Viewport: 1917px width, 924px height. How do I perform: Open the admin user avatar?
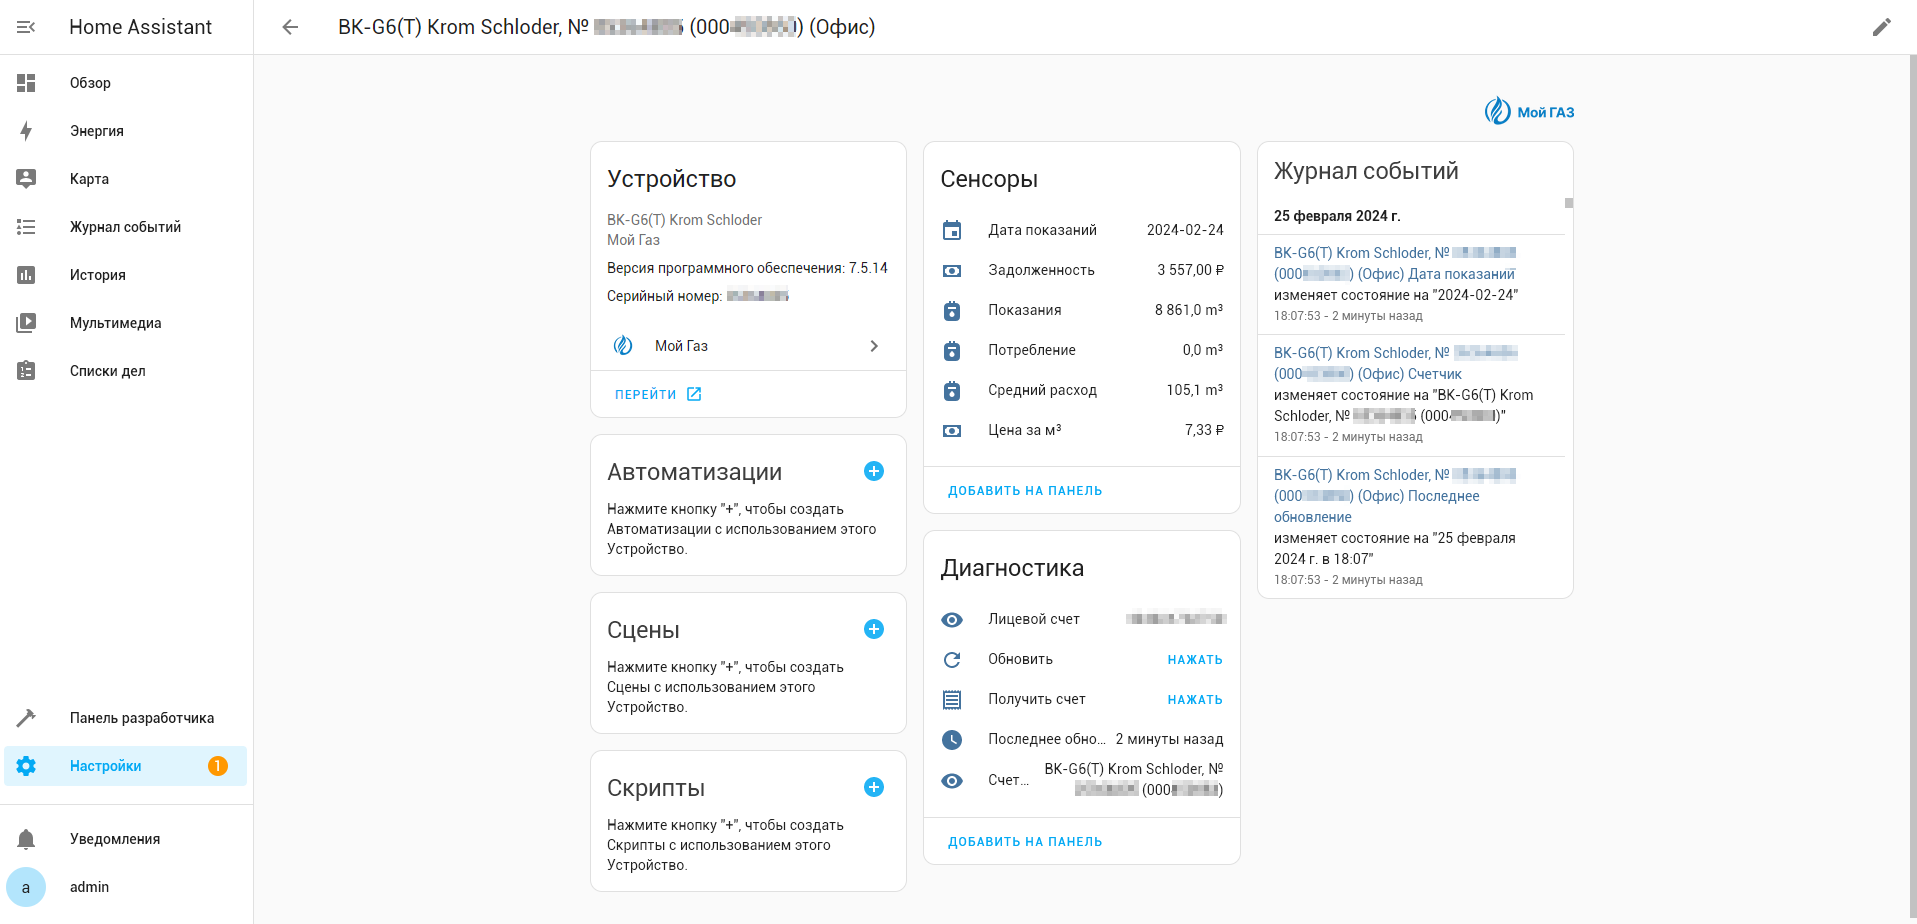pyautogui.click(x=26, y=887)
